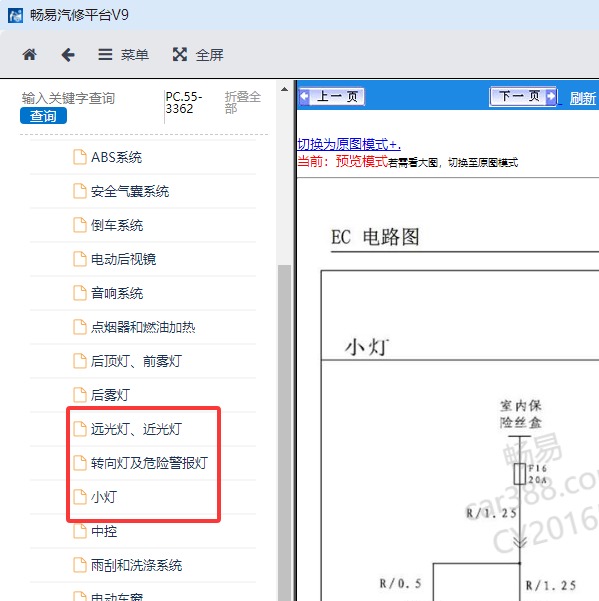The image size is (599, 601).
Task: Click the 畅易汽修平台V9 app logo icon
Action: [x=15, y=15]
